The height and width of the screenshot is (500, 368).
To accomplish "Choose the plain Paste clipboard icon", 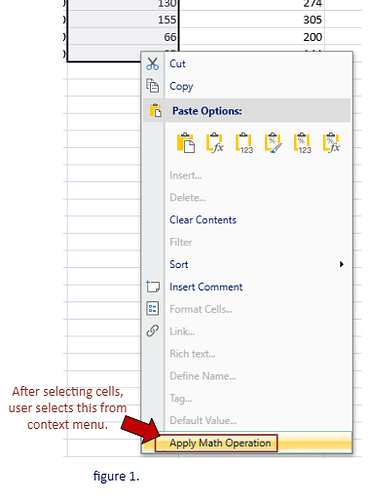I will click(186, 143).
